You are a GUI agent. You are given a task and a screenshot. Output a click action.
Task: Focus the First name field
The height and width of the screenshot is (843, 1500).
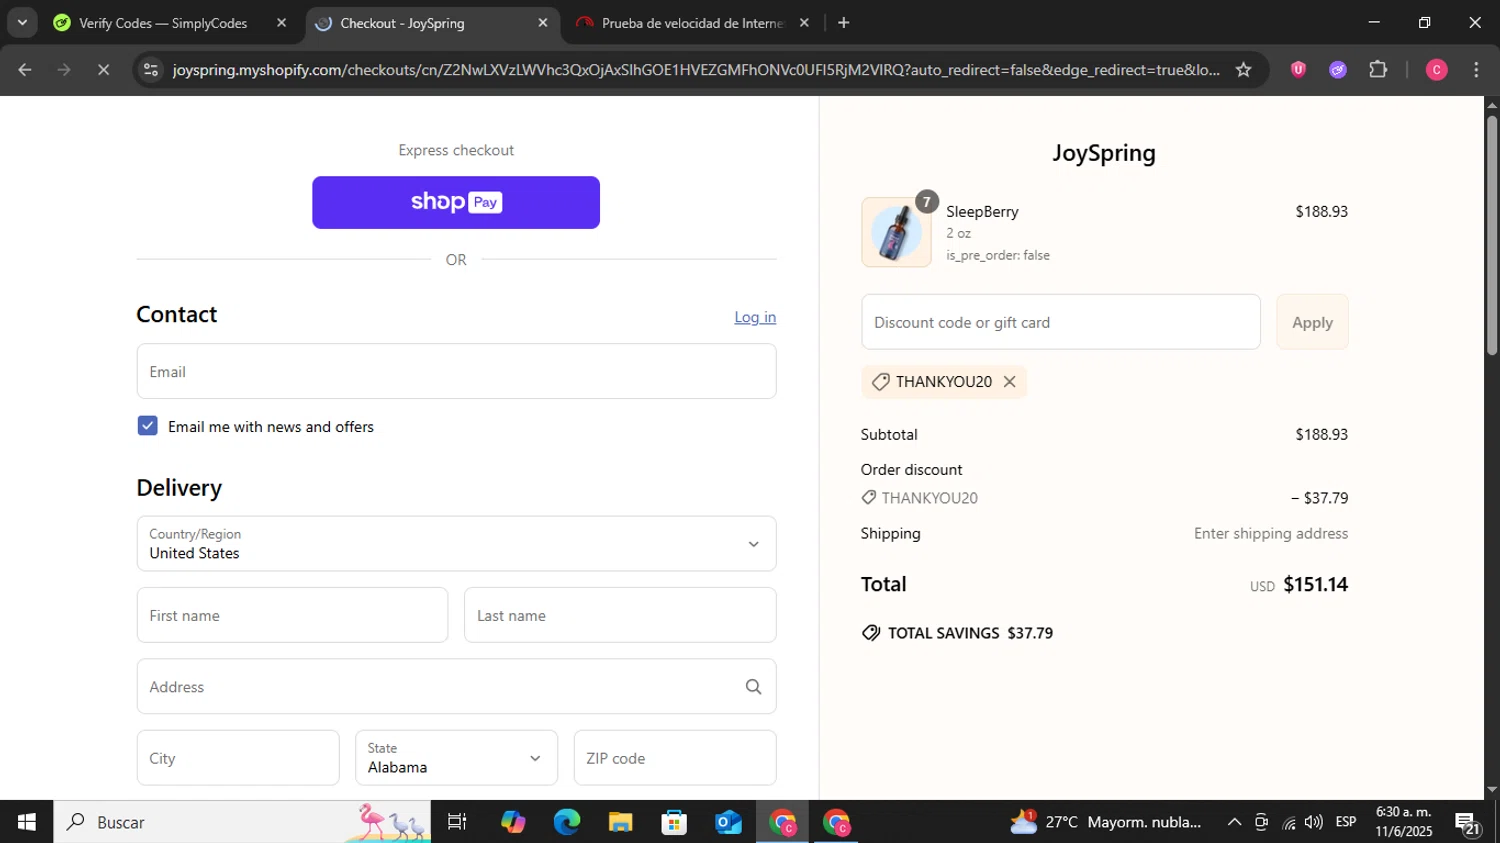click(292, 615)
